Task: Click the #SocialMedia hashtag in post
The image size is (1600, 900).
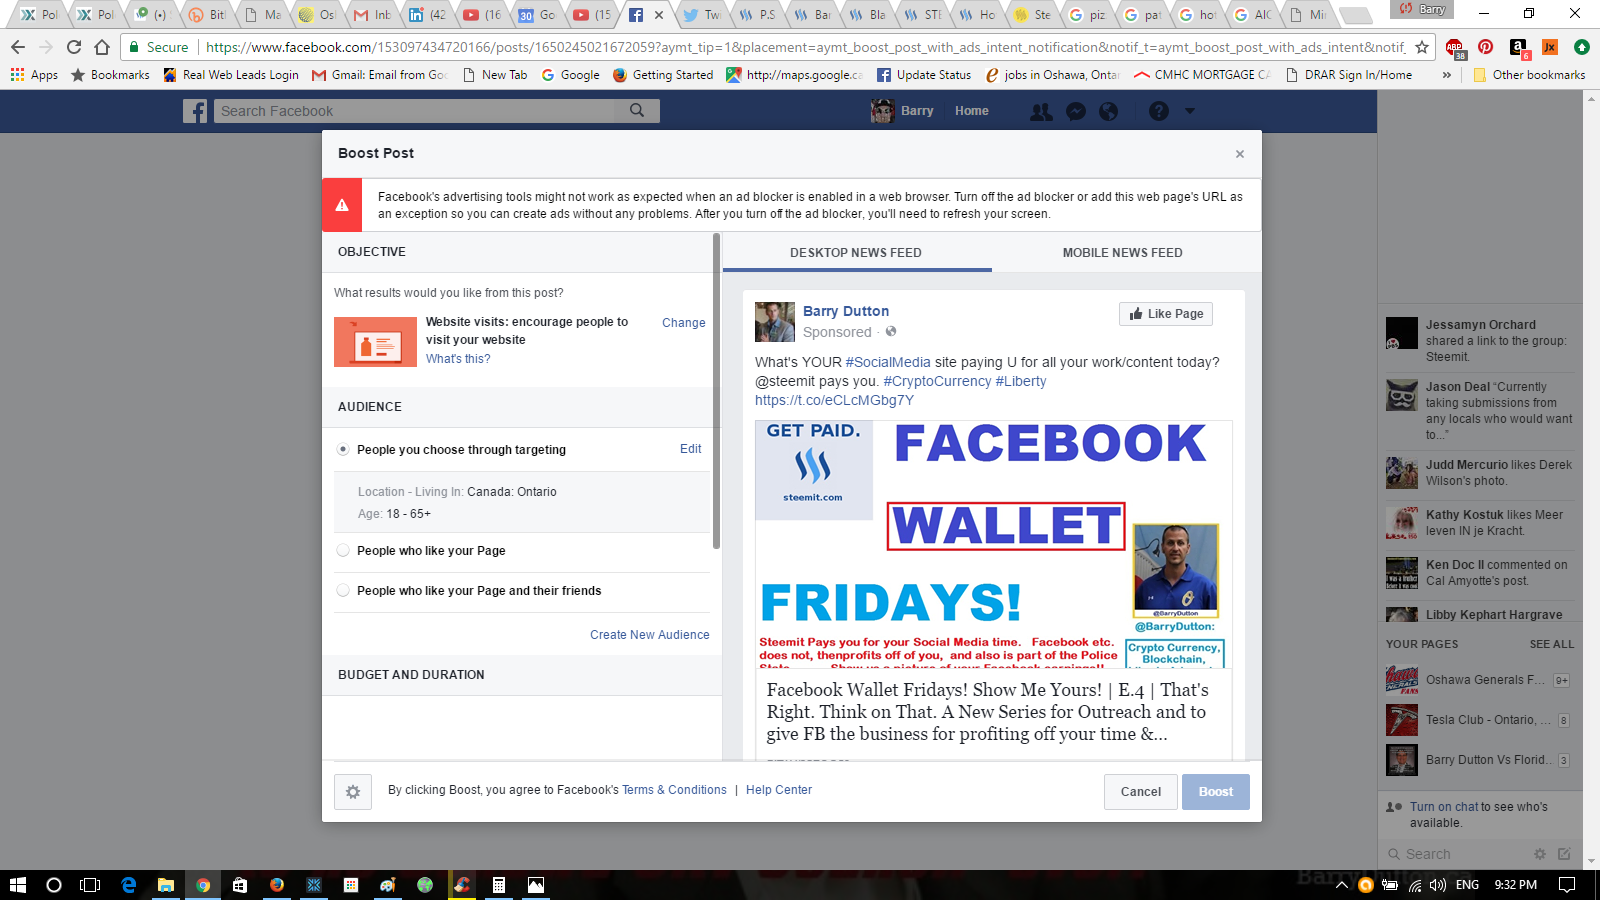Action: [x=888, y=362]
